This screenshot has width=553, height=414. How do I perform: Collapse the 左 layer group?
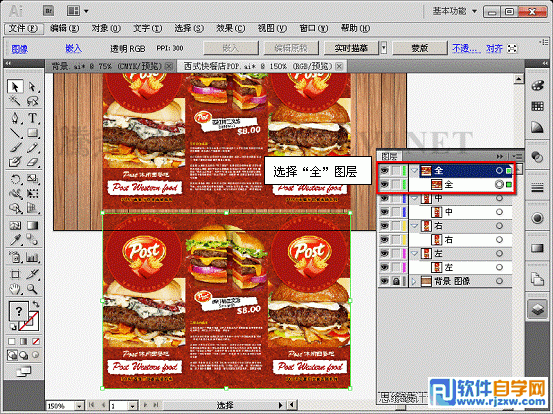tap(414, 254)
